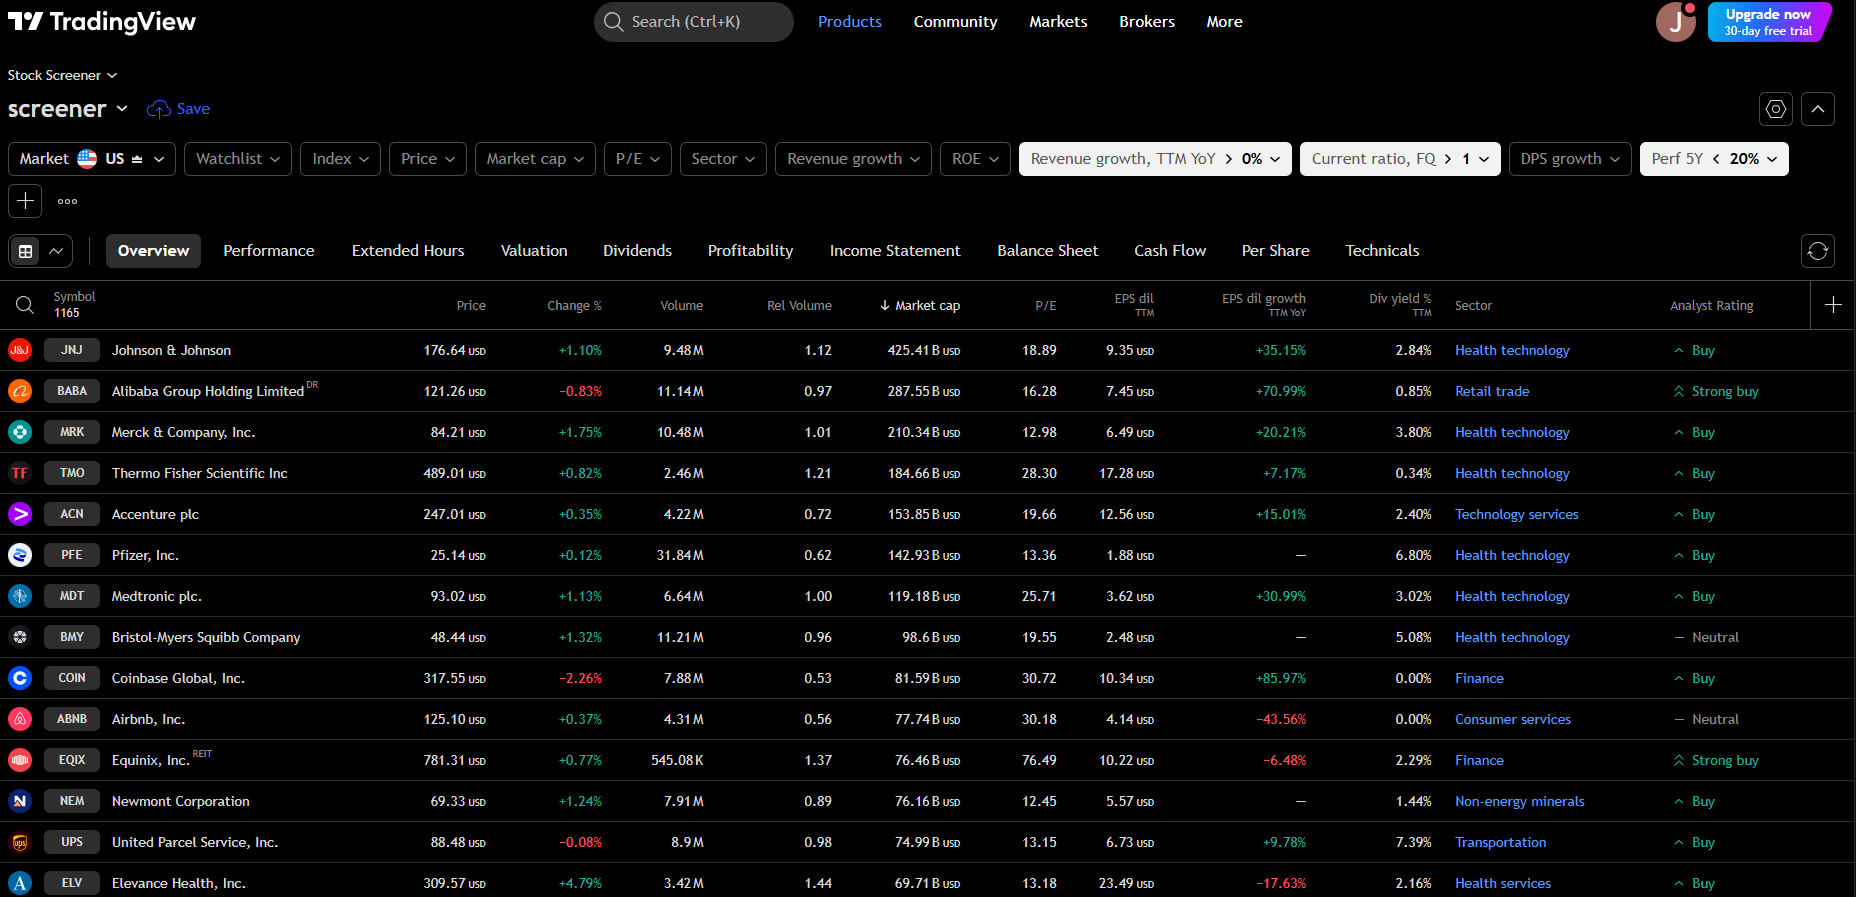Open the Markets menu item
Image resolution: width=1856 pixels, height=897 pixels.
click(x=1058, y=22)
